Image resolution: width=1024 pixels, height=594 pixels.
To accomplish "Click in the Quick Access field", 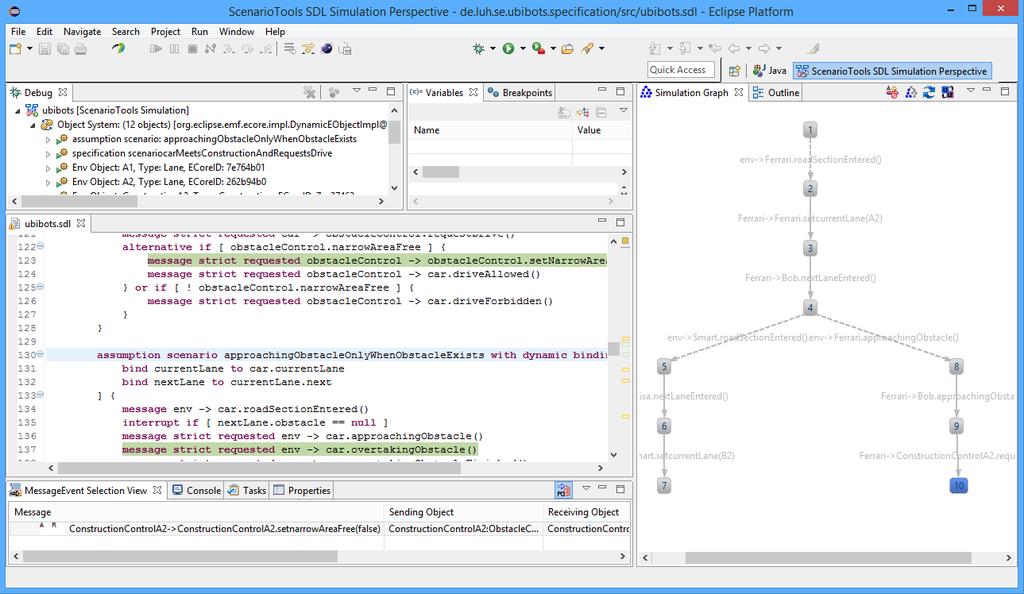I will pyautogui.click(x=680, y=70).
